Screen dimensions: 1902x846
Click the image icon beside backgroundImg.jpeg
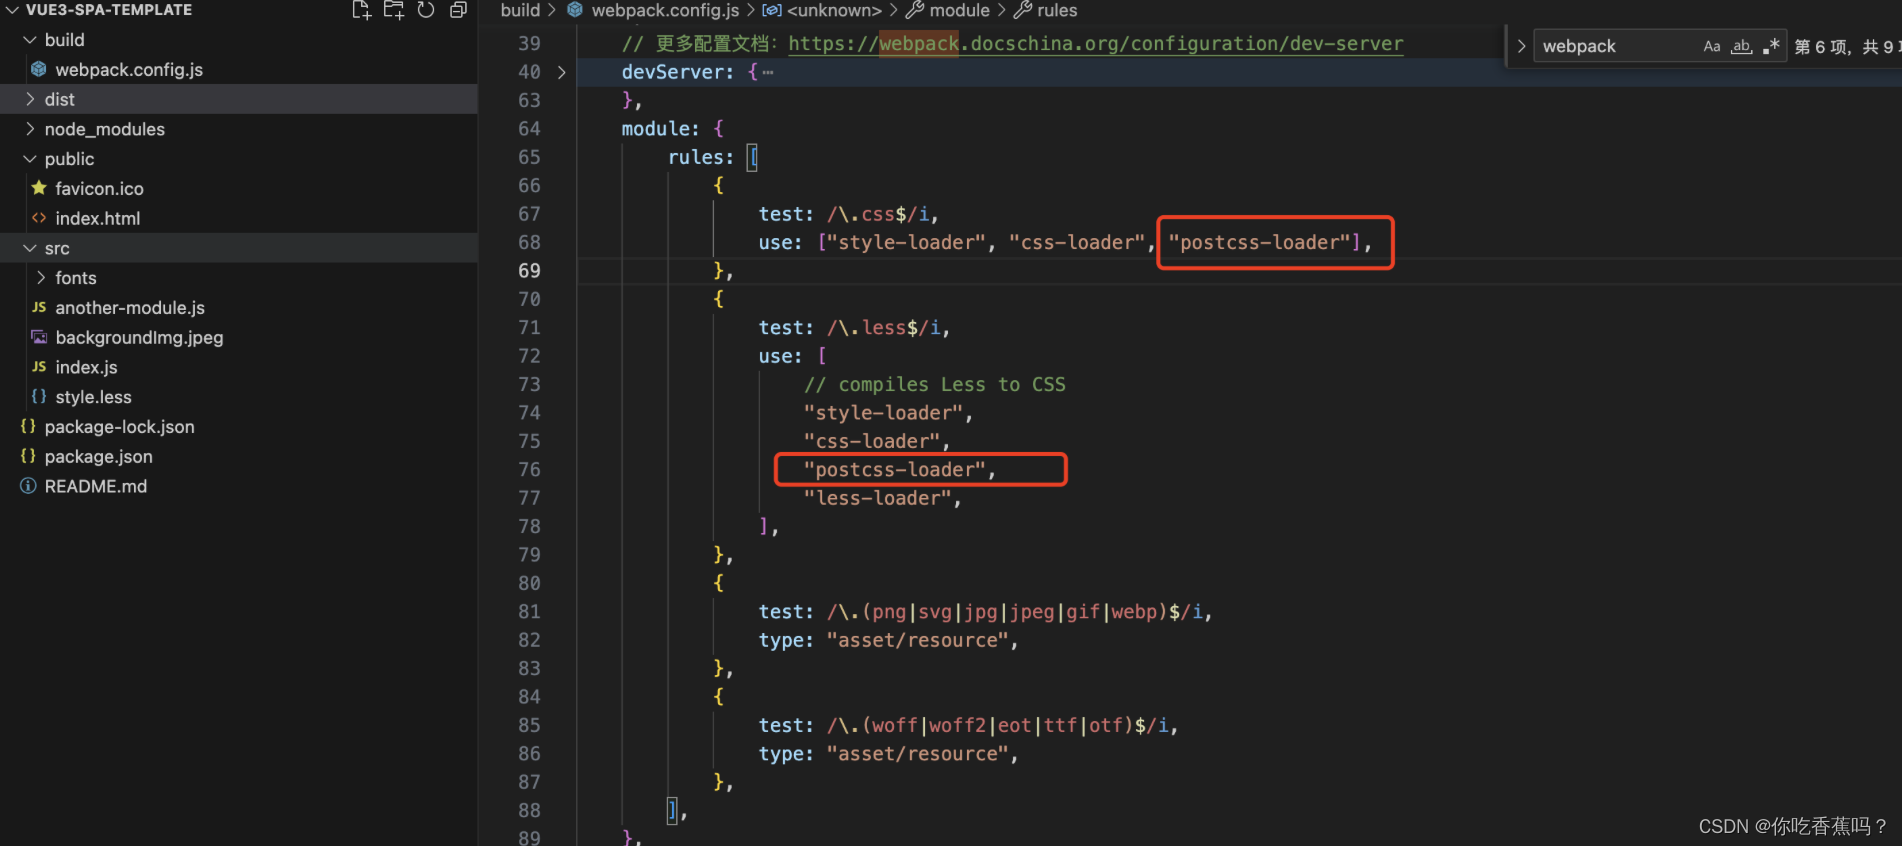39,337
